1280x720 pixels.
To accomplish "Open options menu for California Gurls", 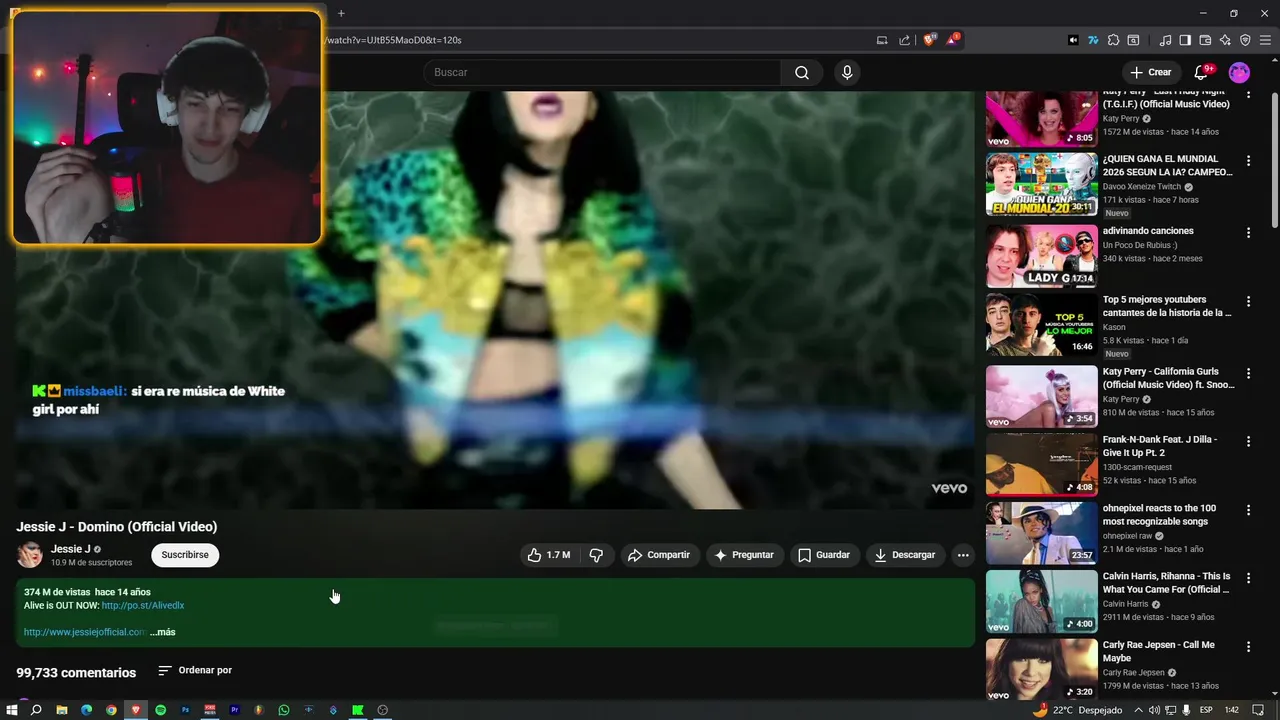I will pos(1248,373).
